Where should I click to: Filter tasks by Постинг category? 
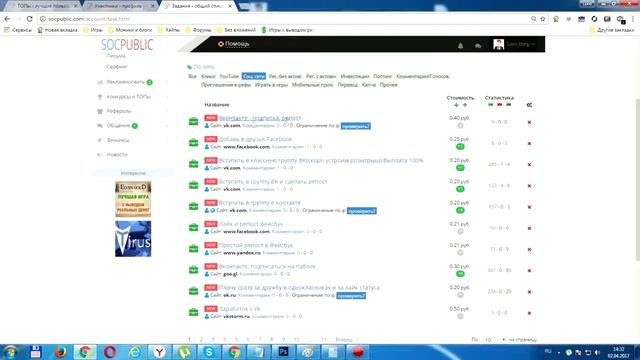pyautogui.click(x=382, y=76)
